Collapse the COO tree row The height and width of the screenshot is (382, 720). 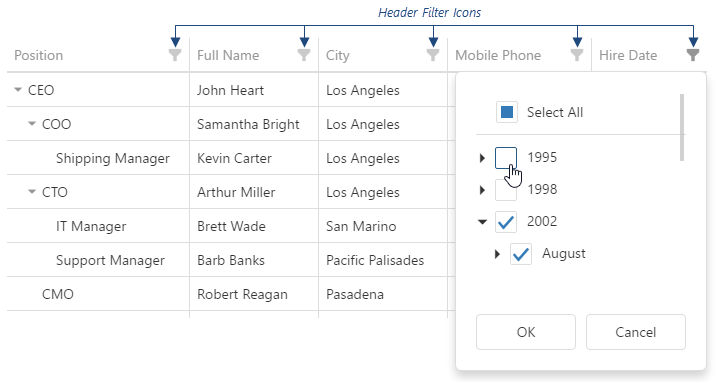(x=32, y=124)
